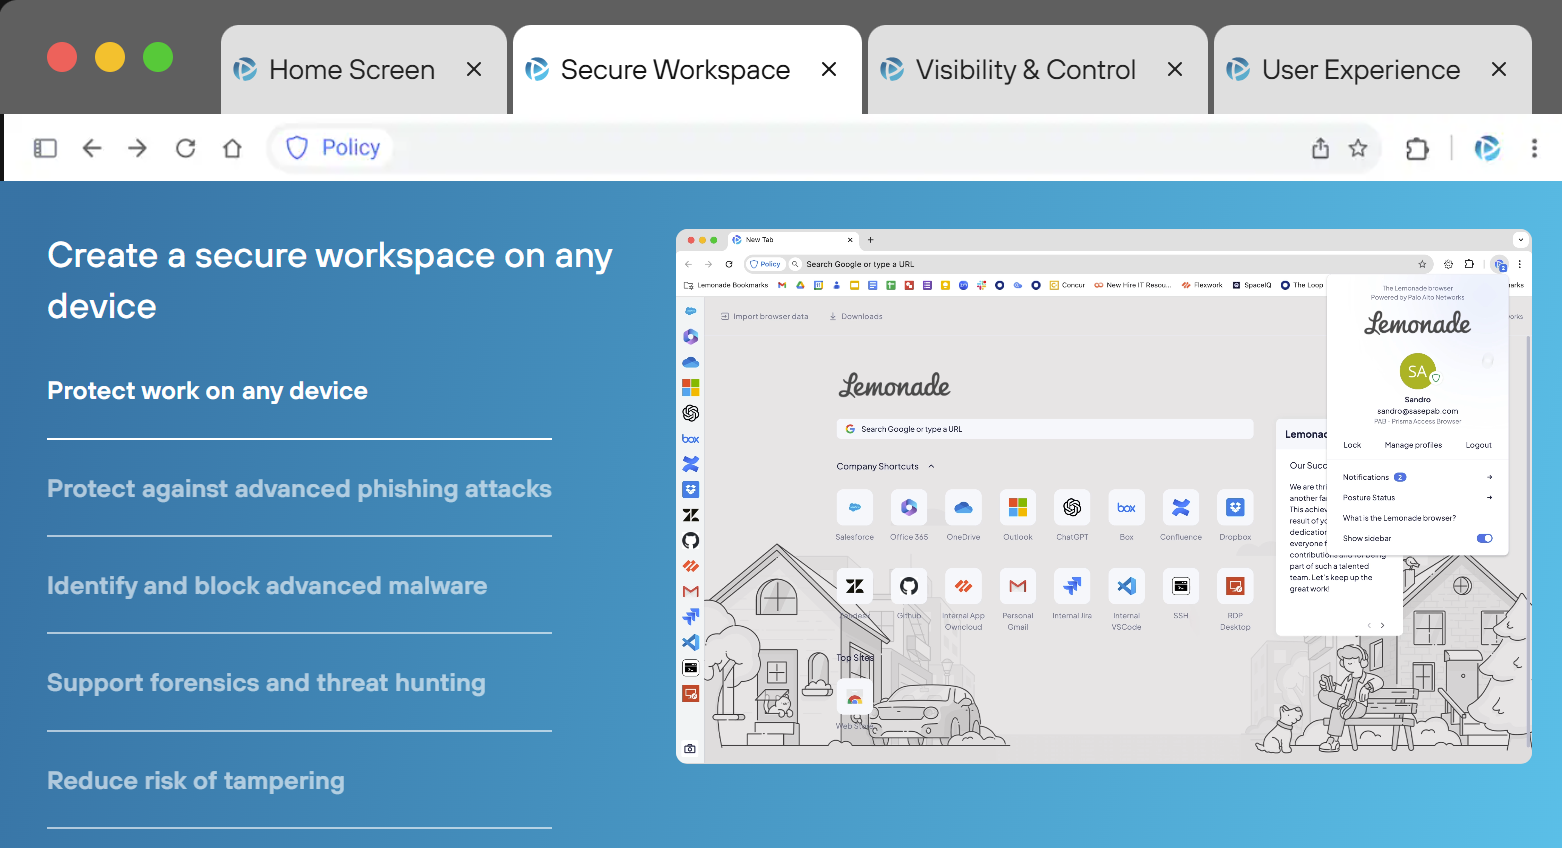Viewport: 1562px width, 848px height.
Task: Go back with the left arrow
Action: [92, 148]
